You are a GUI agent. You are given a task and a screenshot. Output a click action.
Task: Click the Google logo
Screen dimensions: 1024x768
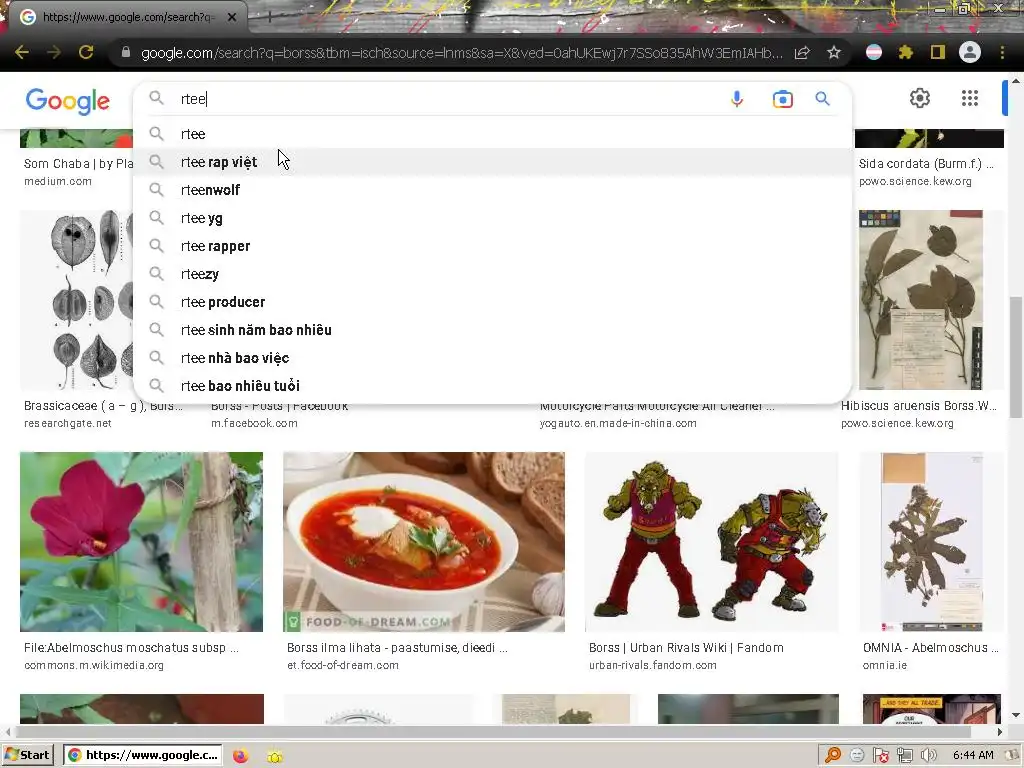click(68, 101)
